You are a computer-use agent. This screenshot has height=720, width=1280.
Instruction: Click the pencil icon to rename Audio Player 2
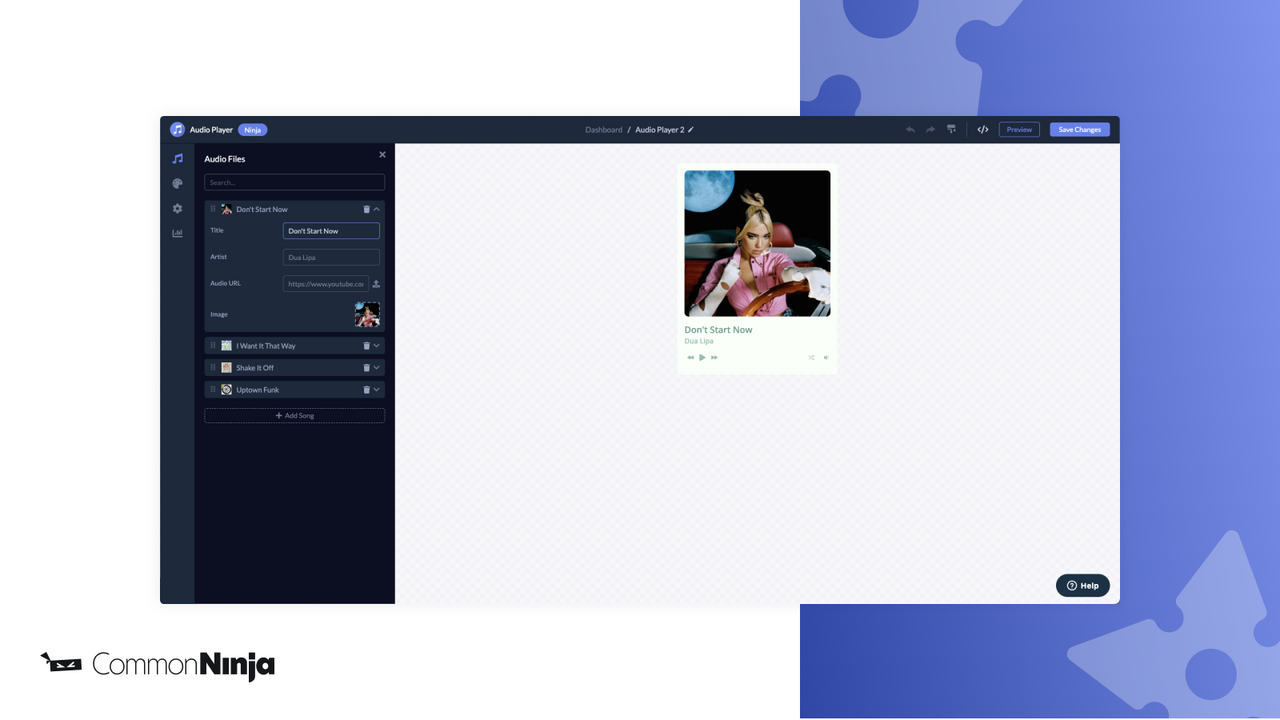pyautogui.click(x=691, y=130)
